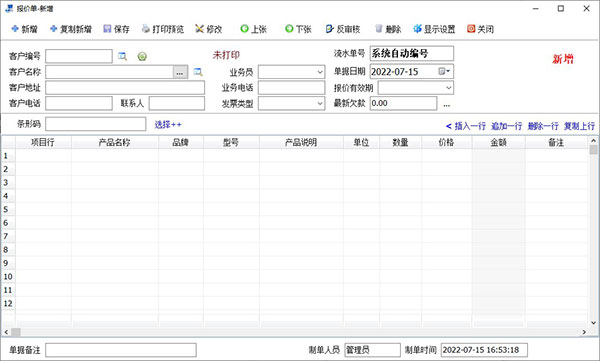Click the 客户地址 input field

pos(125,88)
